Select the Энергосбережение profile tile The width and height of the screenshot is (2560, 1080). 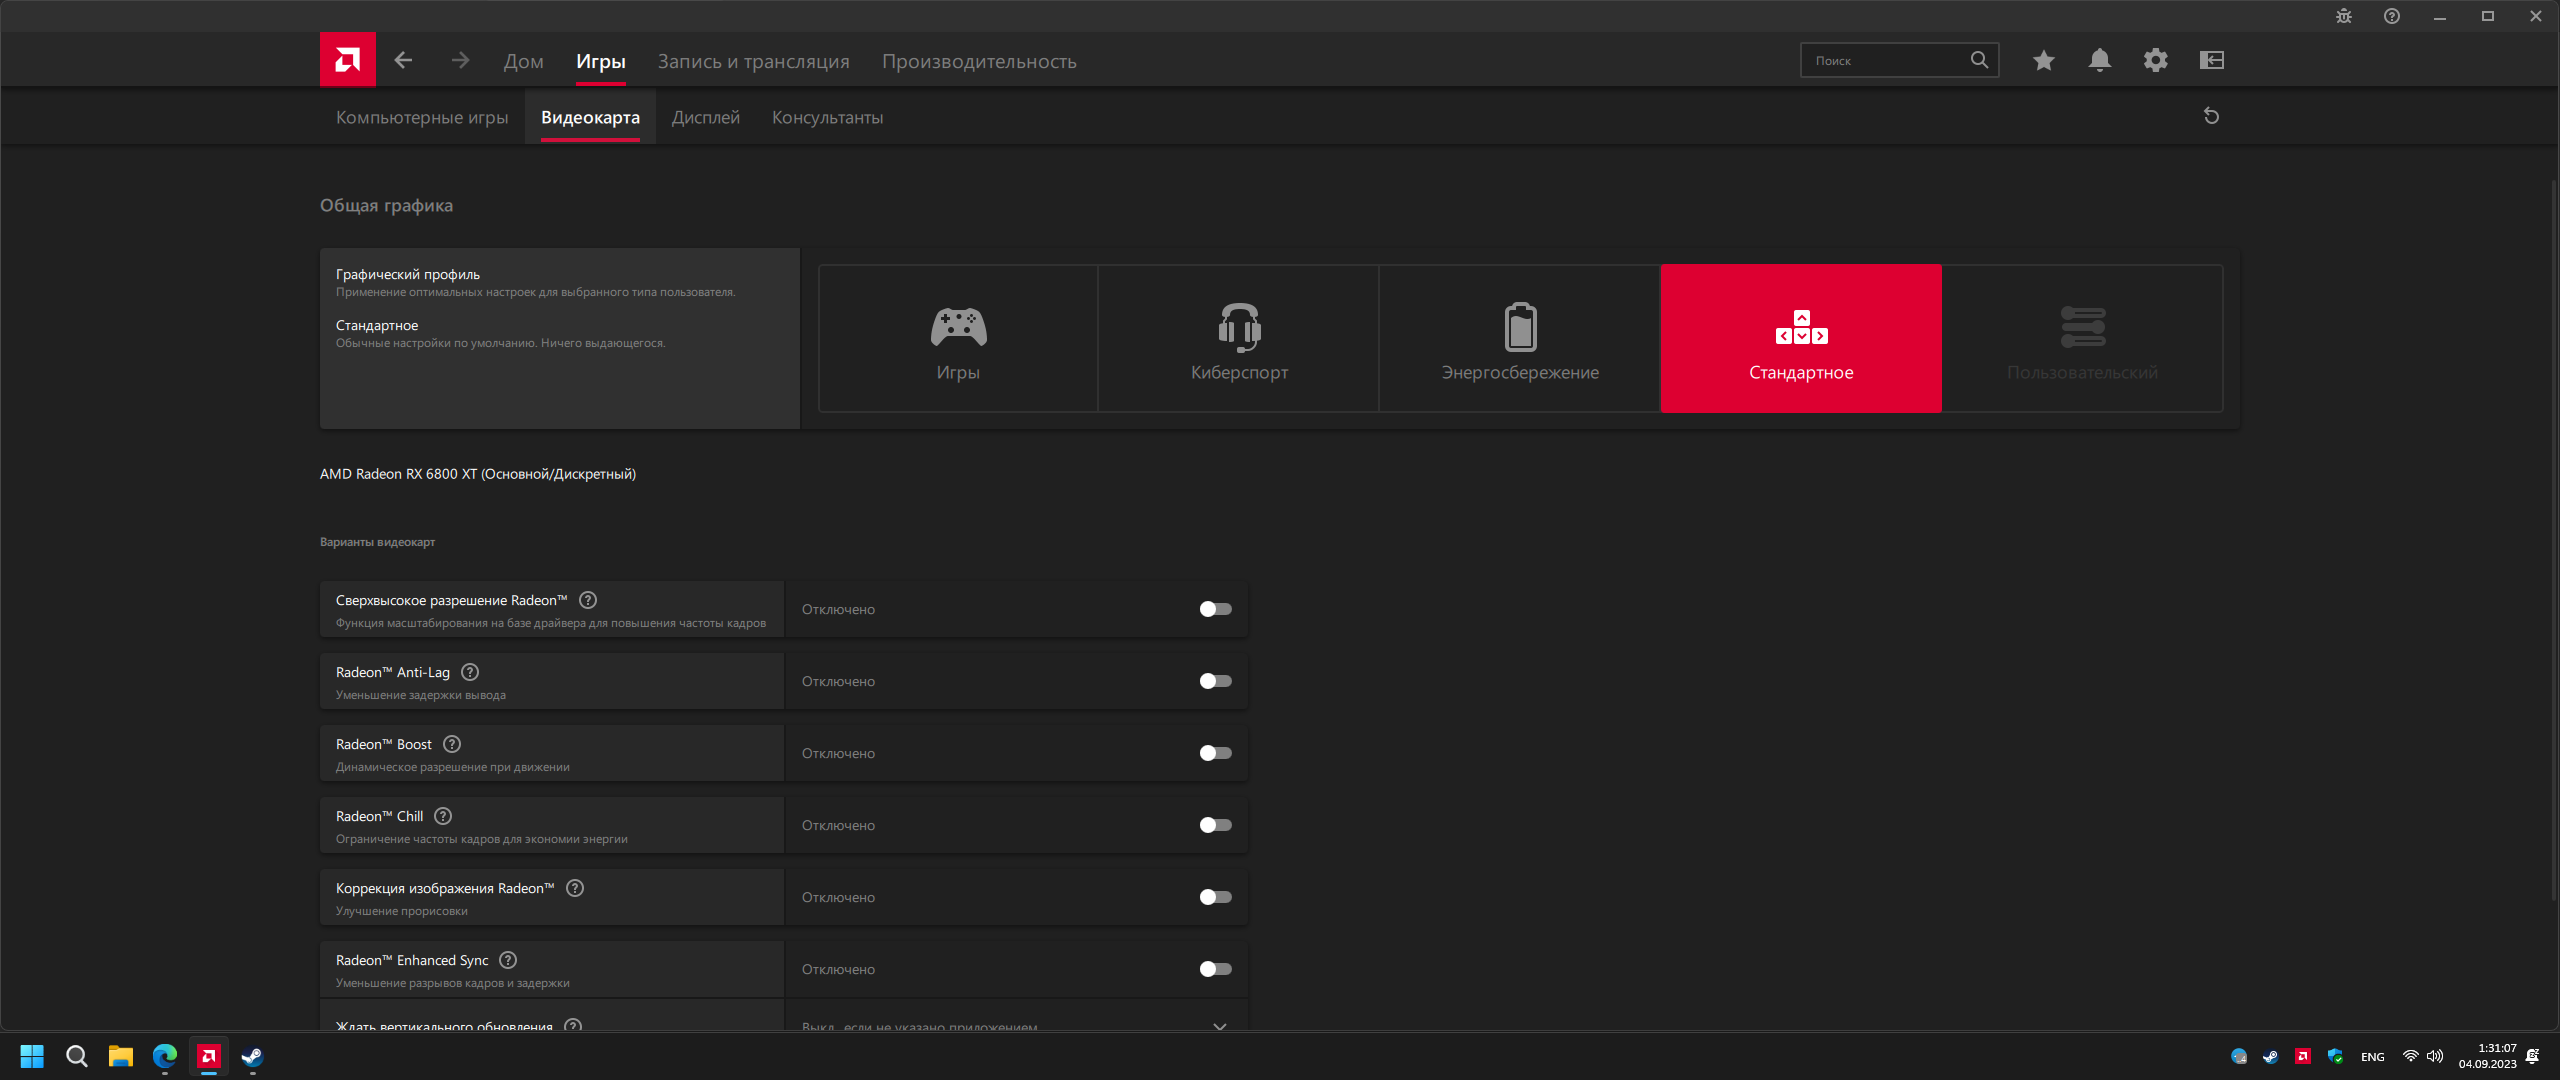(x=1519, y=338)
